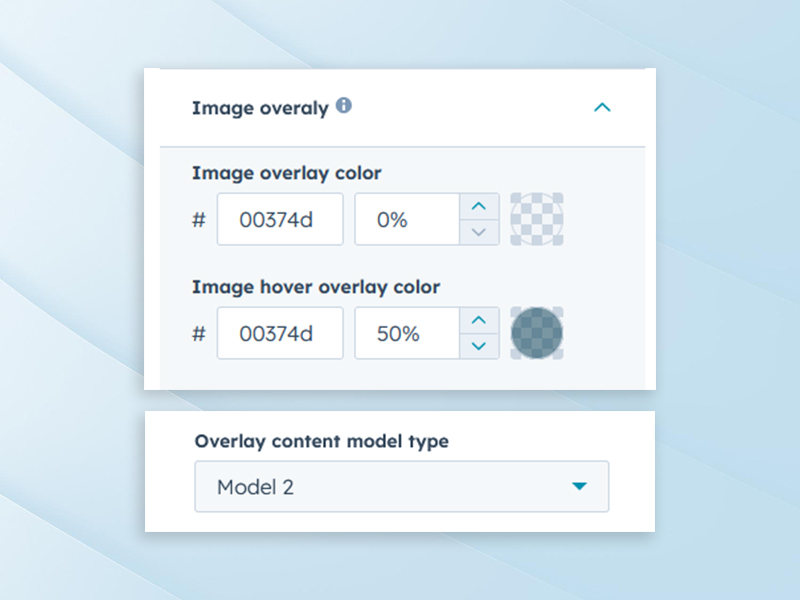This screenshot has width=800, height=600.
Task: Click the 0% opacity input field
Action: coord(406,220)
